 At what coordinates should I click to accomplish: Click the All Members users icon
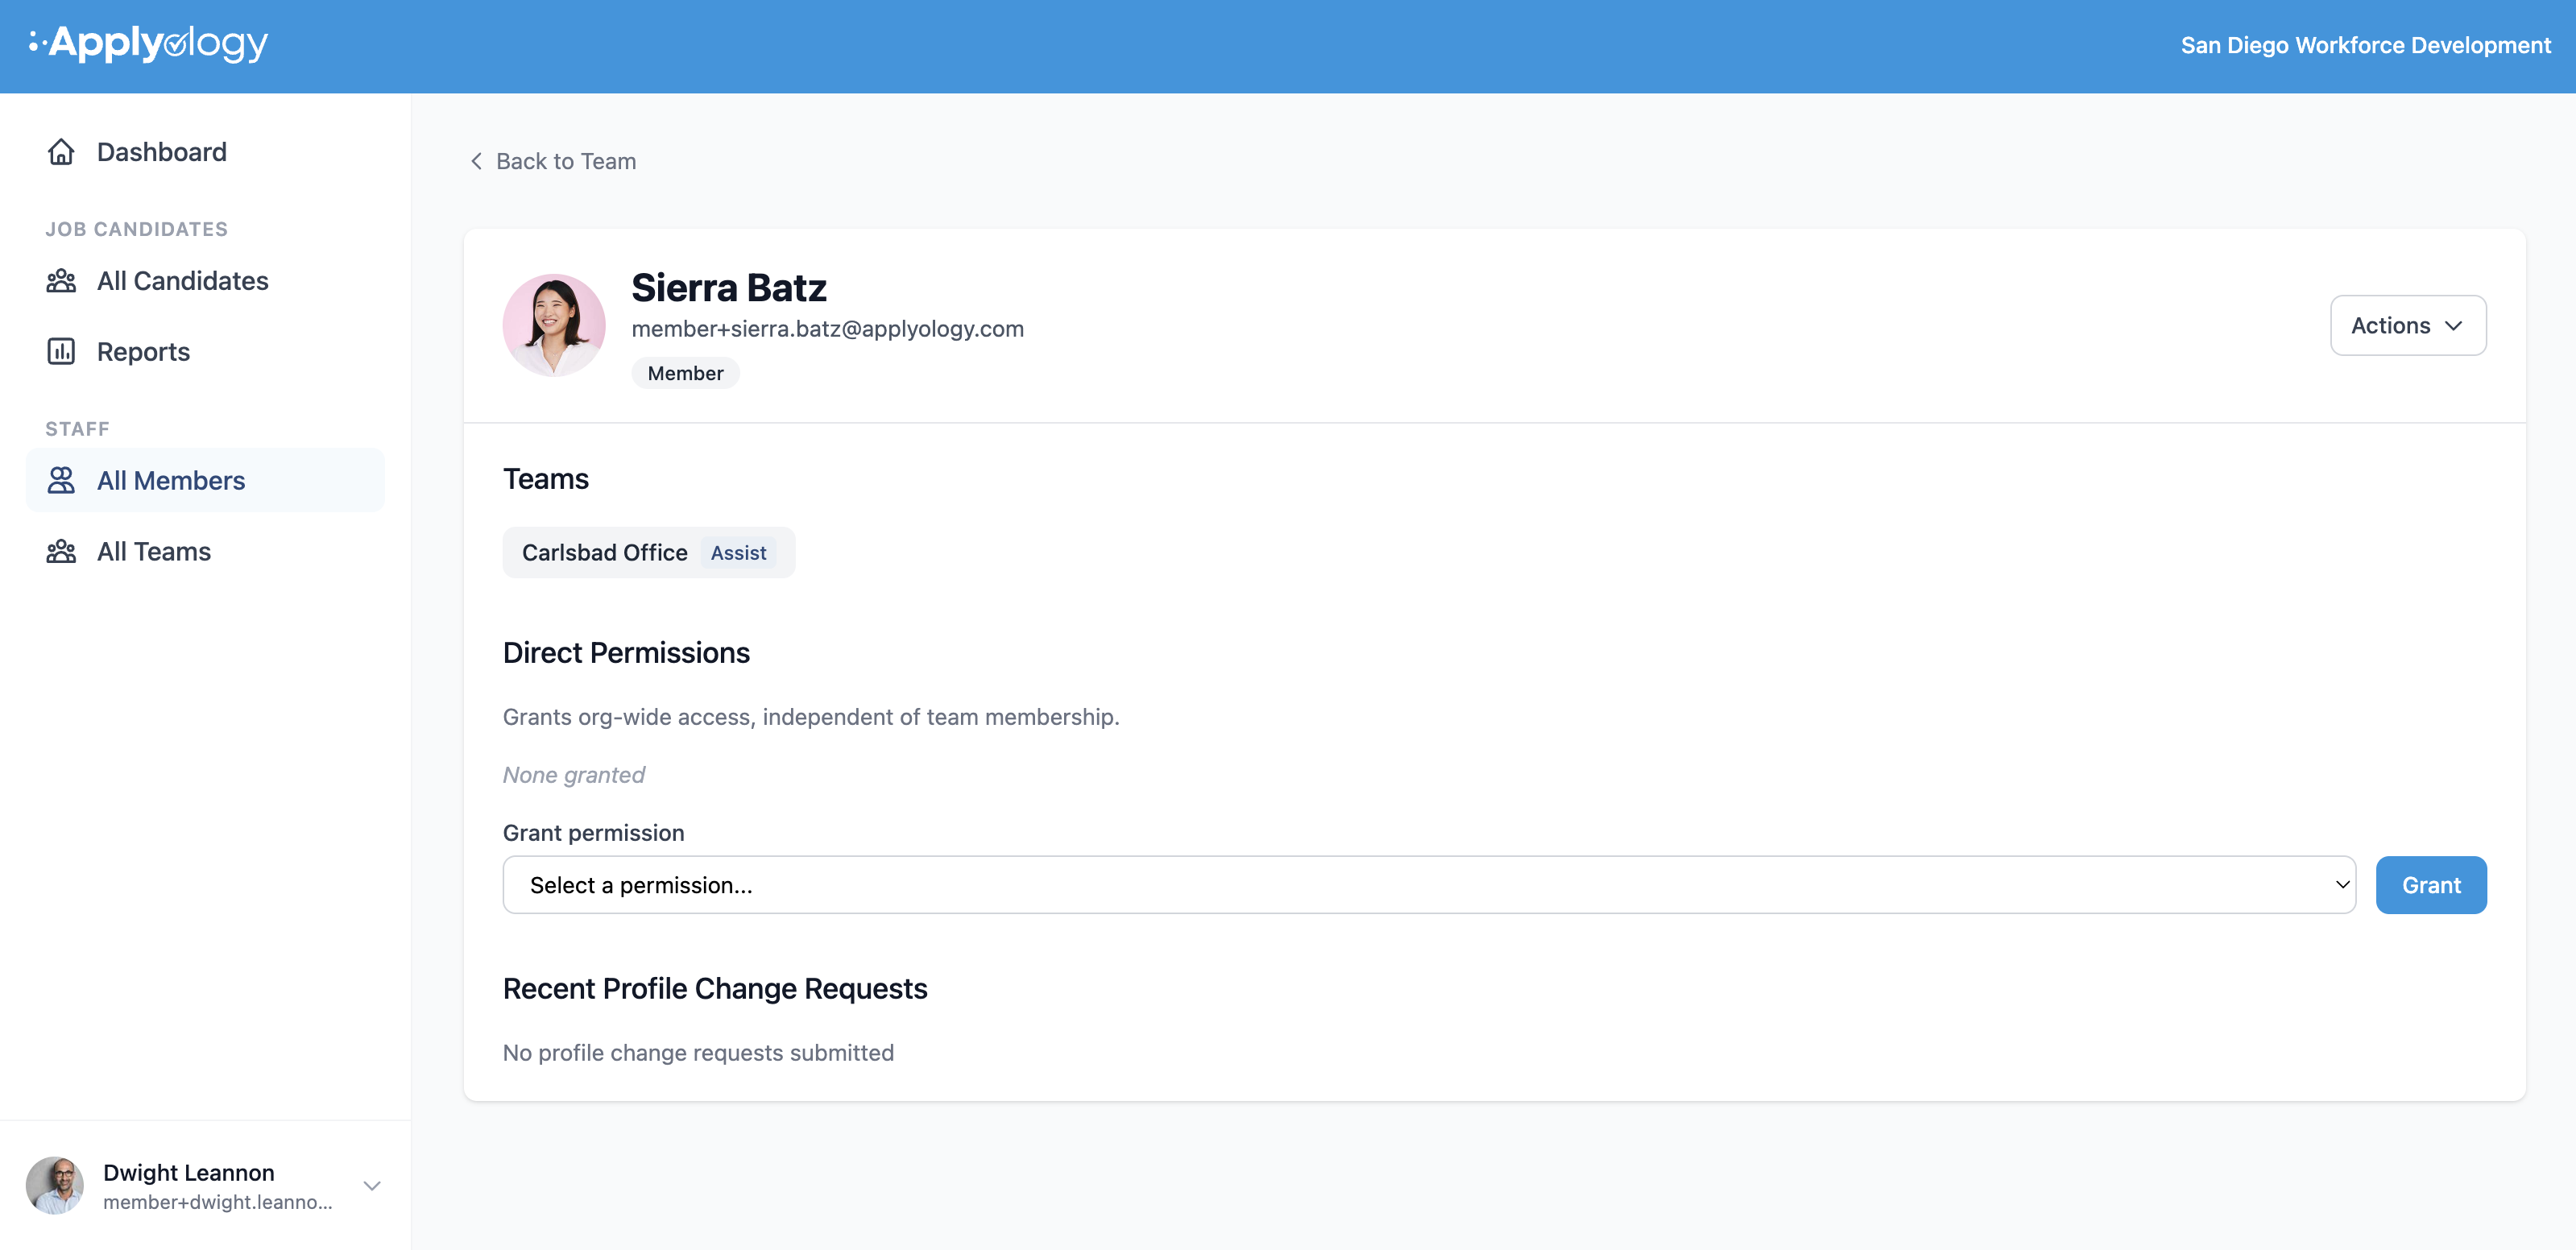(61, 481)
